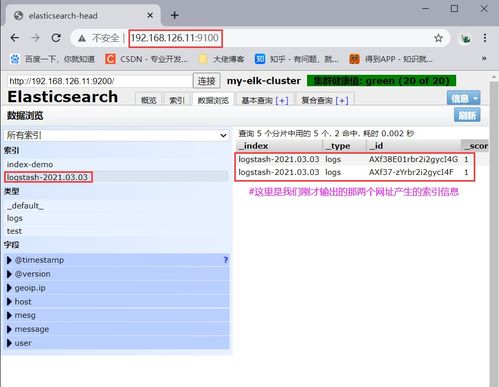This screenshot has height=387, width=499.
Task: Open Baidu bookmark icon
Action: pos(15,59)
